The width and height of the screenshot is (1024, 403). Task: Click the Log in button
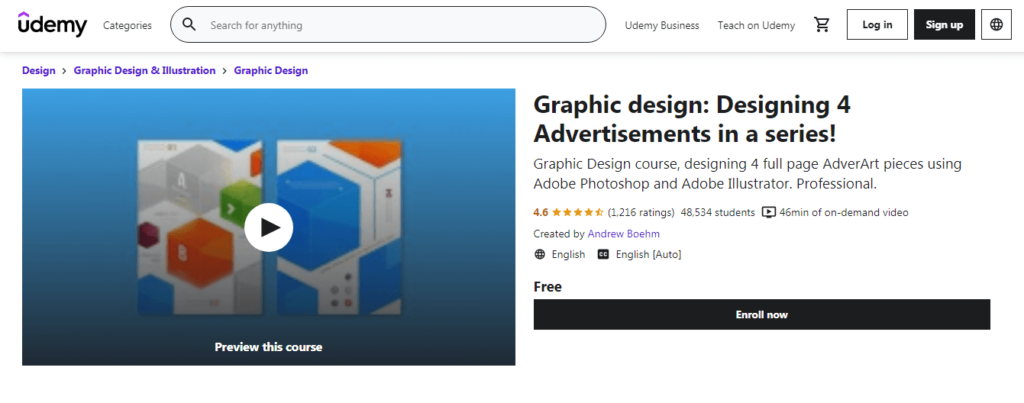click(x=876, y=25)
